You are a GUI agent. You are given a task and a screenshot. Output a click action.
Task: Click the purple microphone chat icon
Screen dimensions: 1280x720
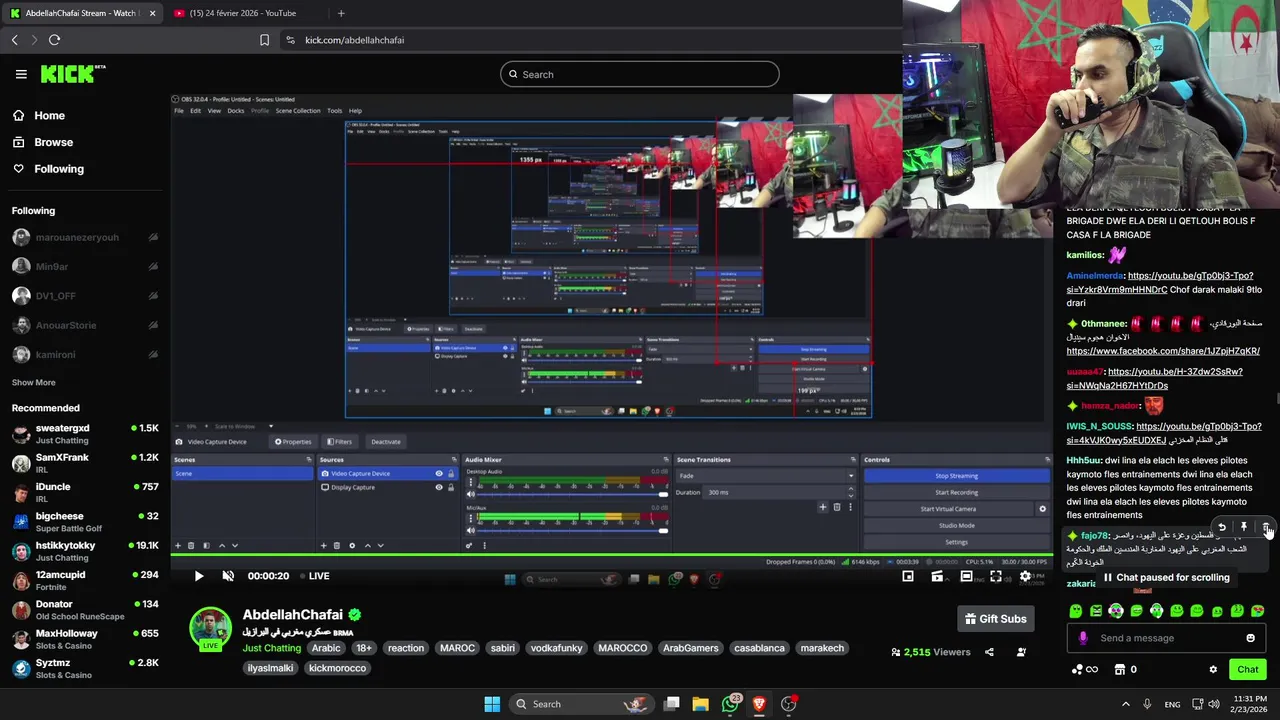(1083, 638)
